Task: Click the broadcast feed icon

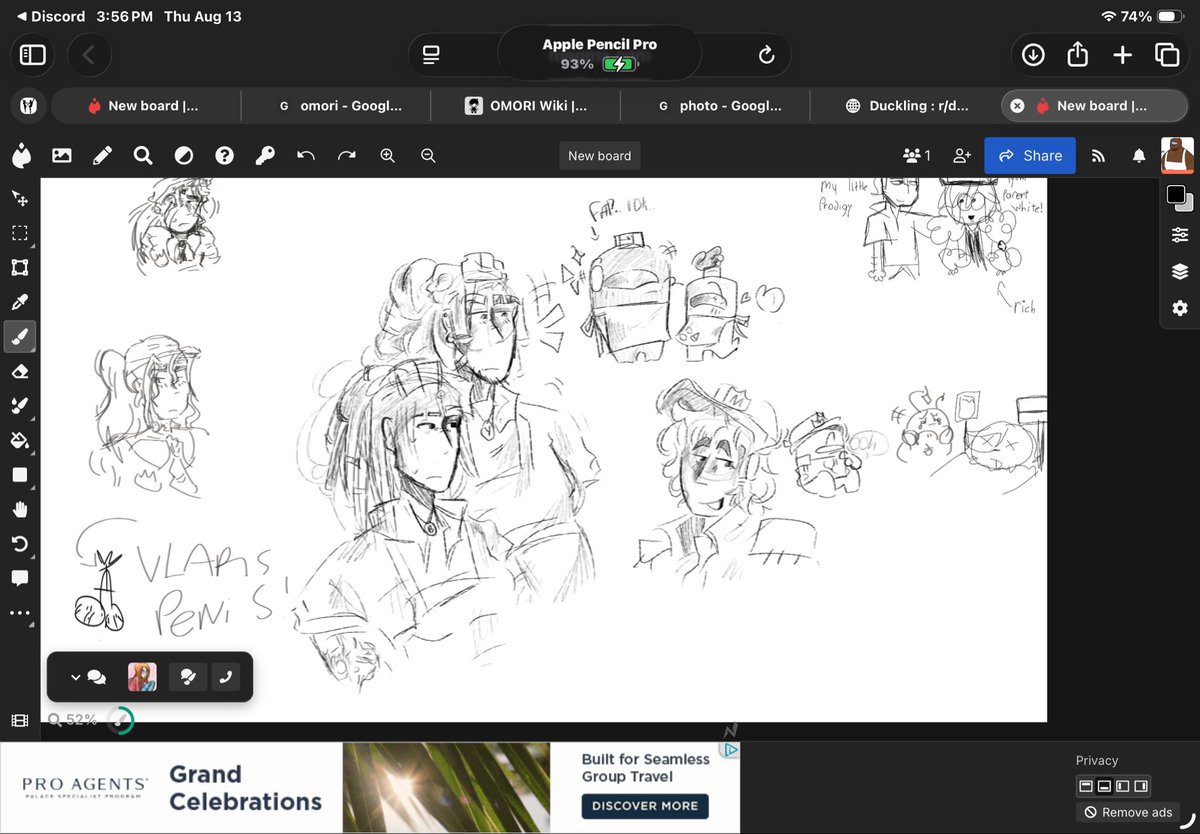Action: pos(1098,155)
